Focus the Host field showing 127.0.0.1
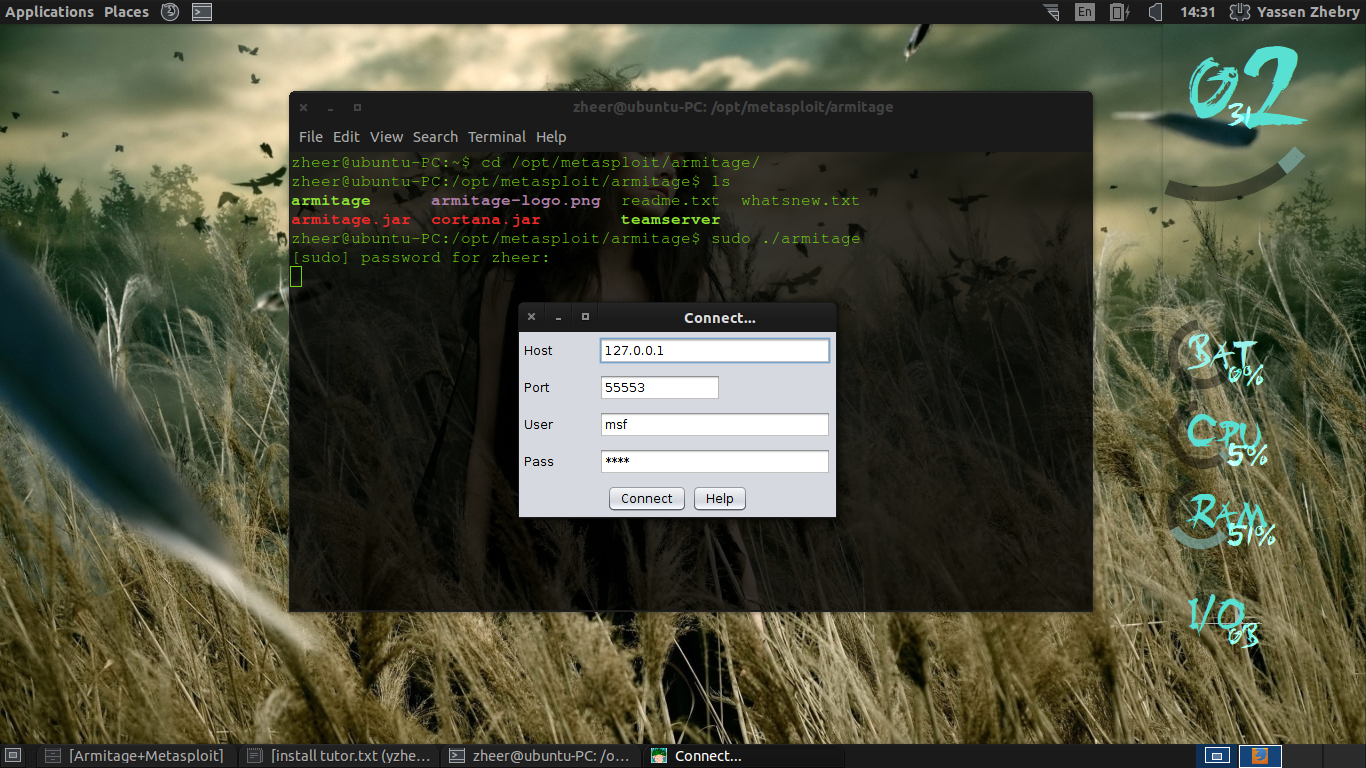Screen dimensions: 1366x768 (715, 351)
